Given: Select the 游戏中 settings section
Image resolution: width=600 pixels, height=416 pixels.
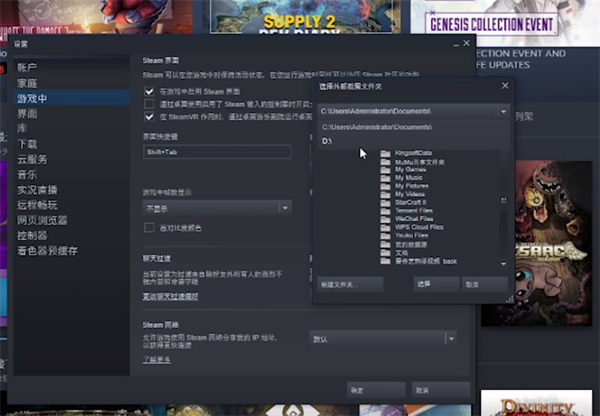Looking at the screenshot, I should click(x=72, y=98).
